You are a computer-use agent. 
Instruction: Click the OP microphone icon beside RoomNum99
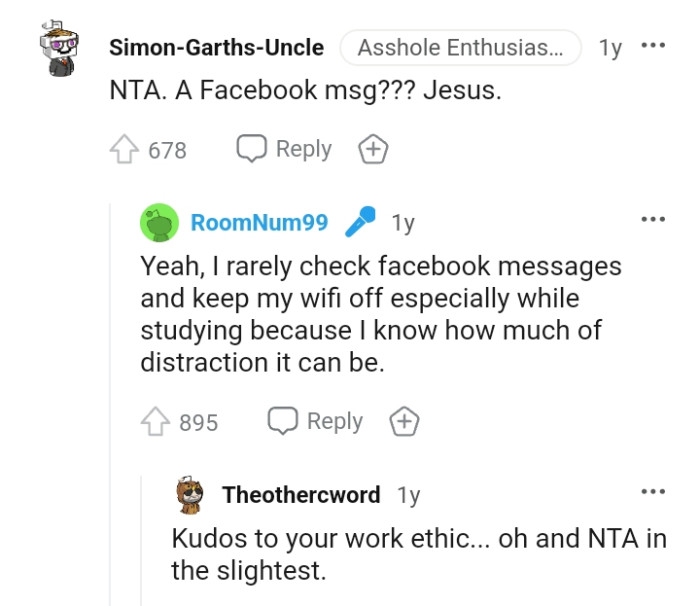pos(360,223)
